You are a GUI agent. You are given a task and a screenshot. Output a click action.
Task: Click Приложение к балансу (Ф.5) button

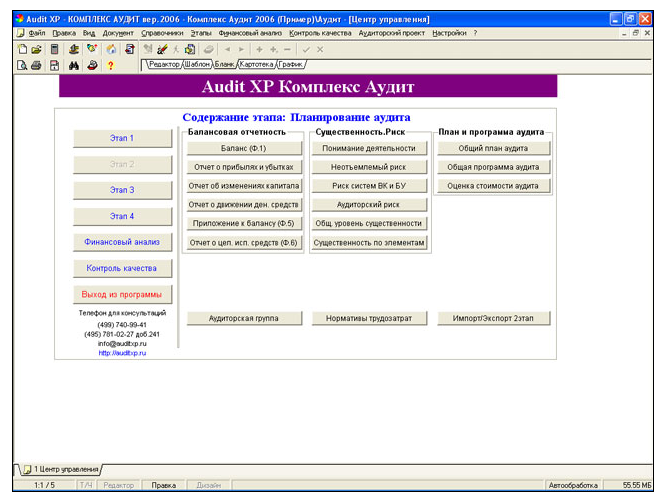[244, 223]
